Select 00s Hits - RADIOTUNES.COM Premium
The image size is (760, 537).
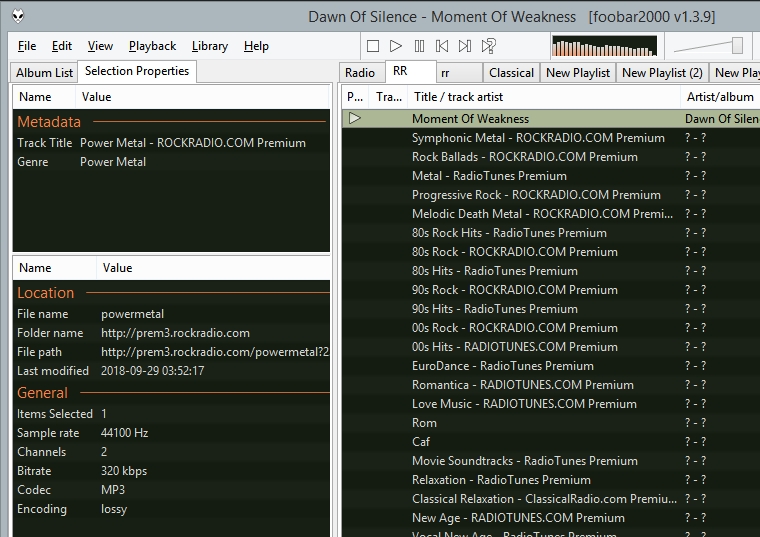(x=551, y=347)
